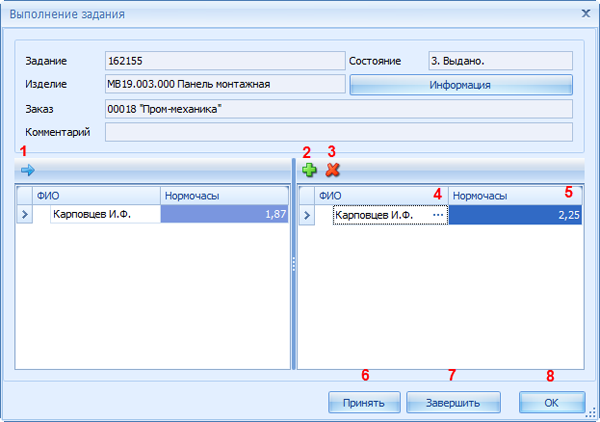This screenshot has height=422, width=600.
Task: Click the ФИО column header in right table
Action: 381,196
